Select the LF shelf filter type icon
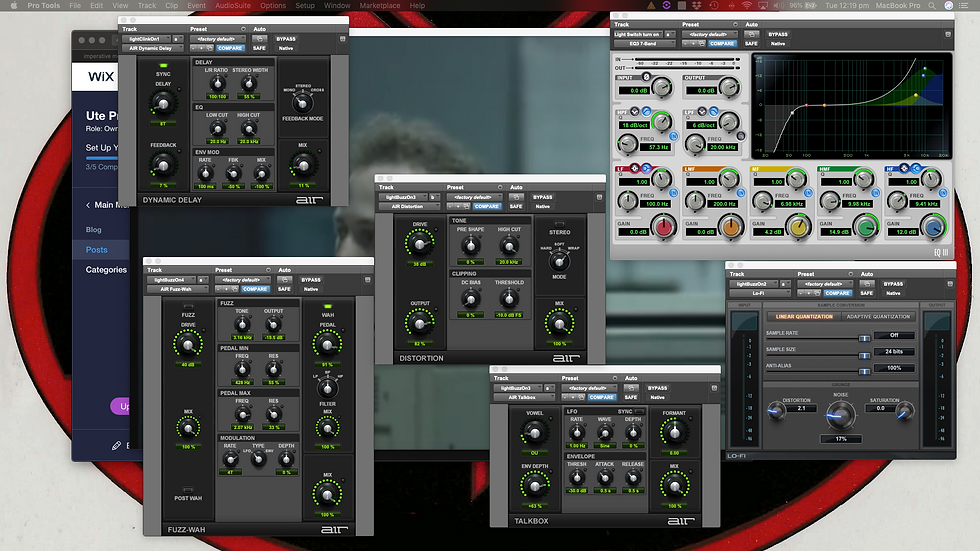 646,169
